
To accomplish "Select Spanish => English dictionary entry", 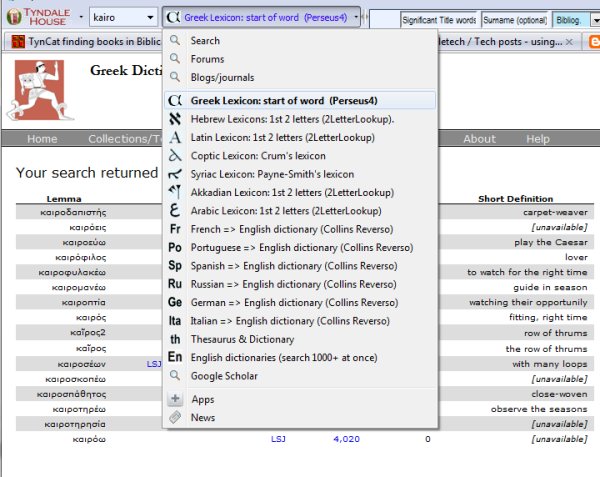I will [300, 266].
